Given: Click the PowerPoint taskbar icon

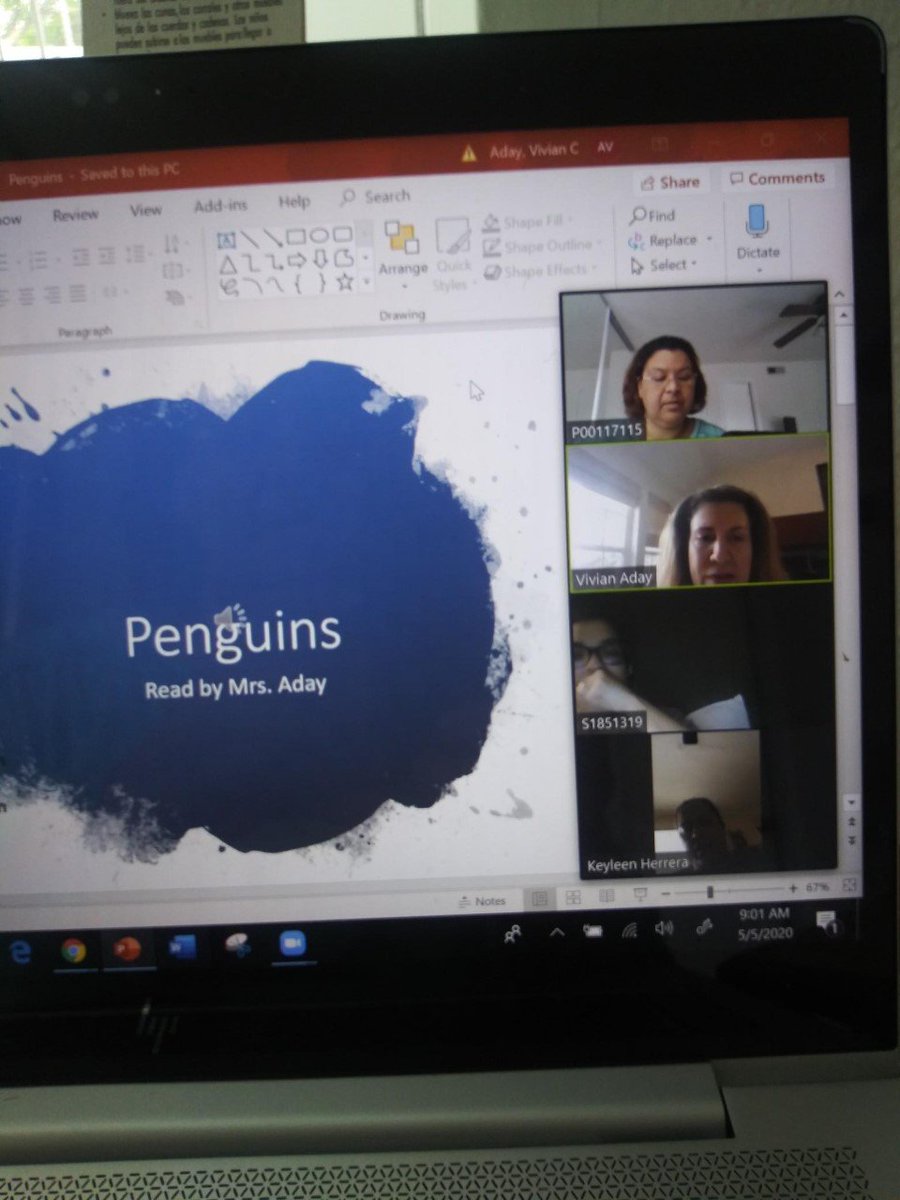Looking at the screenshot, I should coord(127,949).
